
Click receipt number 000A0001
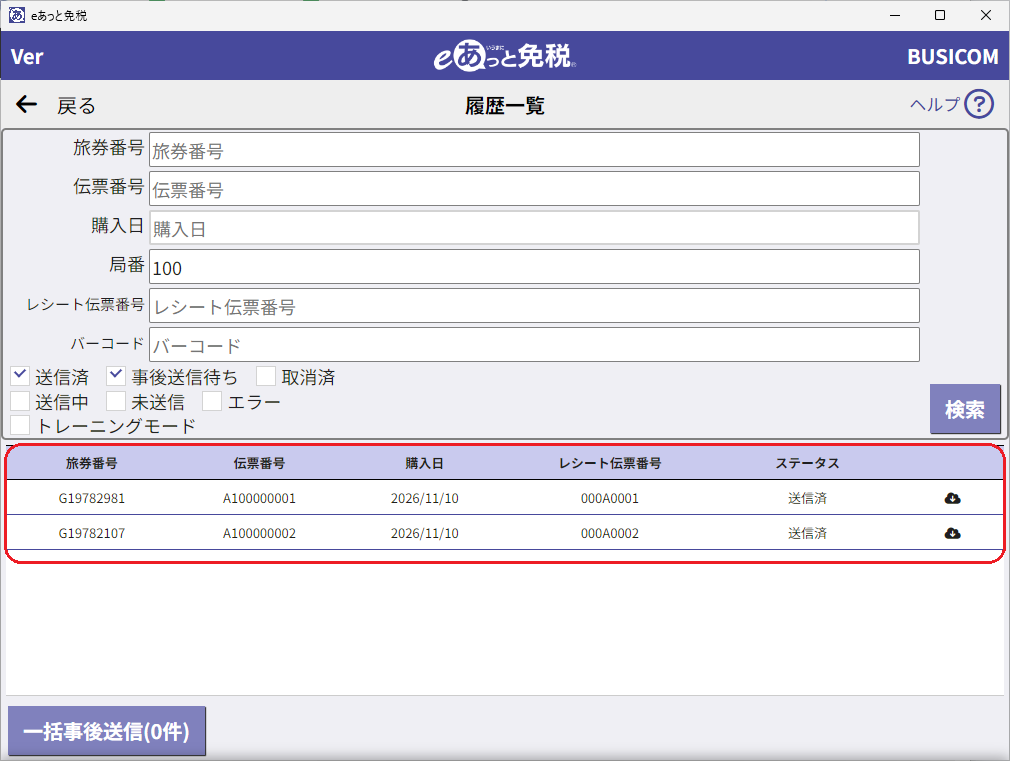tap(609, 498)
